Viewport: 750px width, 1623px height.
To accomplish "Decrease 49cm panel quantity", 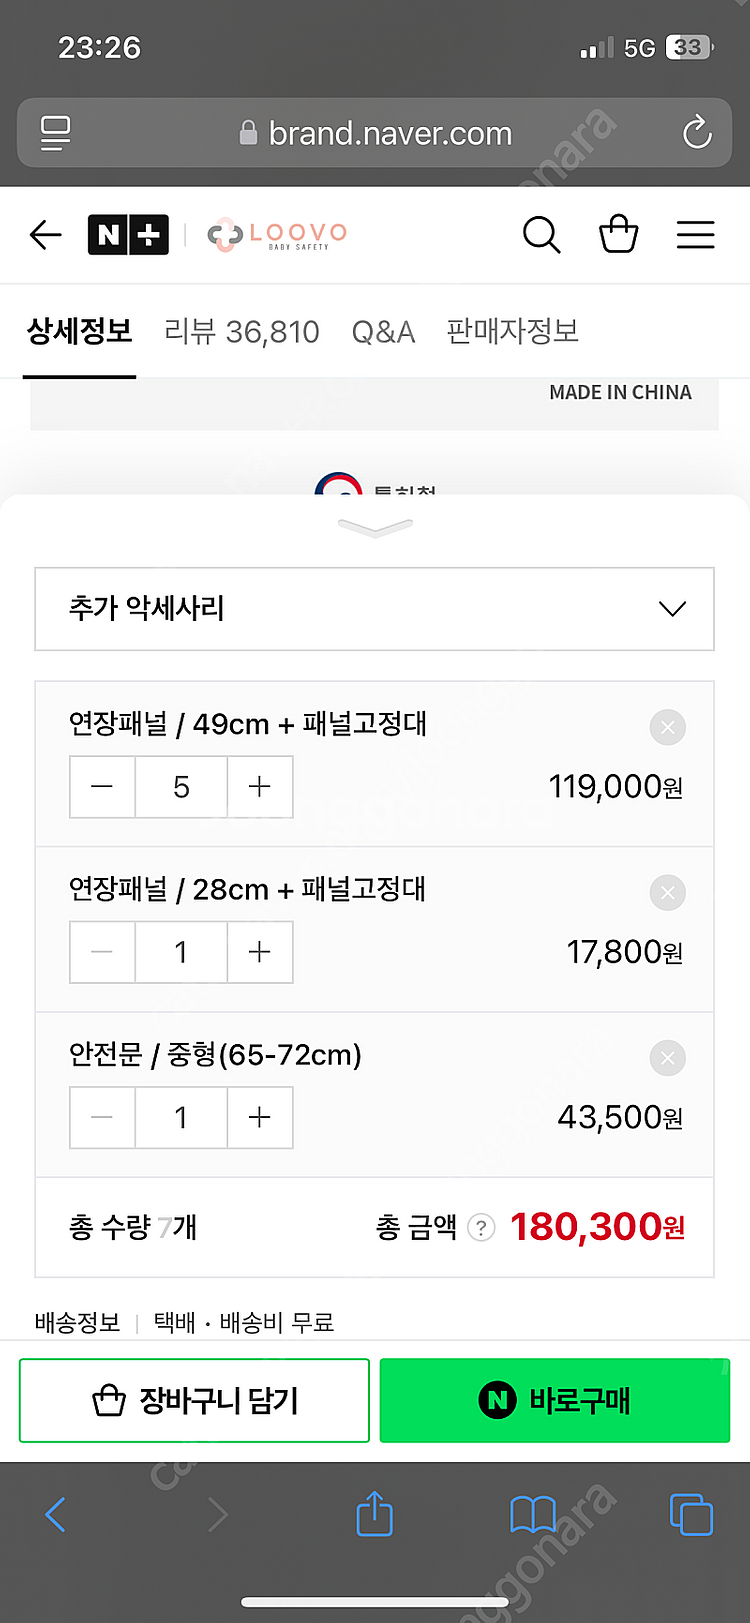I will 102,787.
